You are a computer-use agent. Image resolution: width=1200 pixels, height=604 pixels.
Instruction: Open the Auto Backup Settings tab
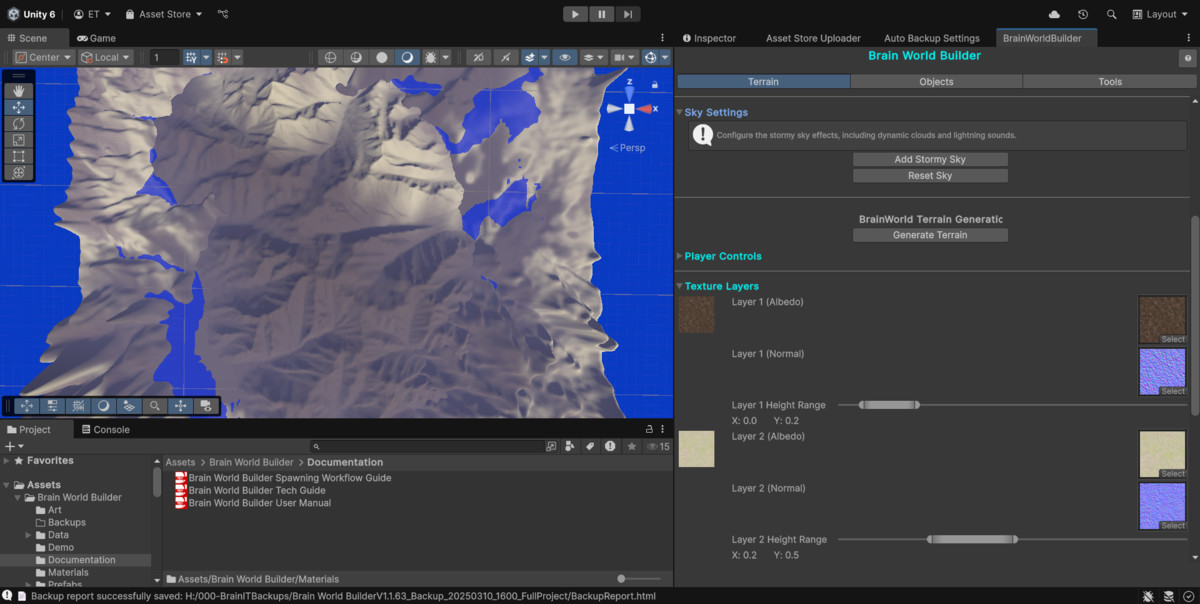[932, 38]
